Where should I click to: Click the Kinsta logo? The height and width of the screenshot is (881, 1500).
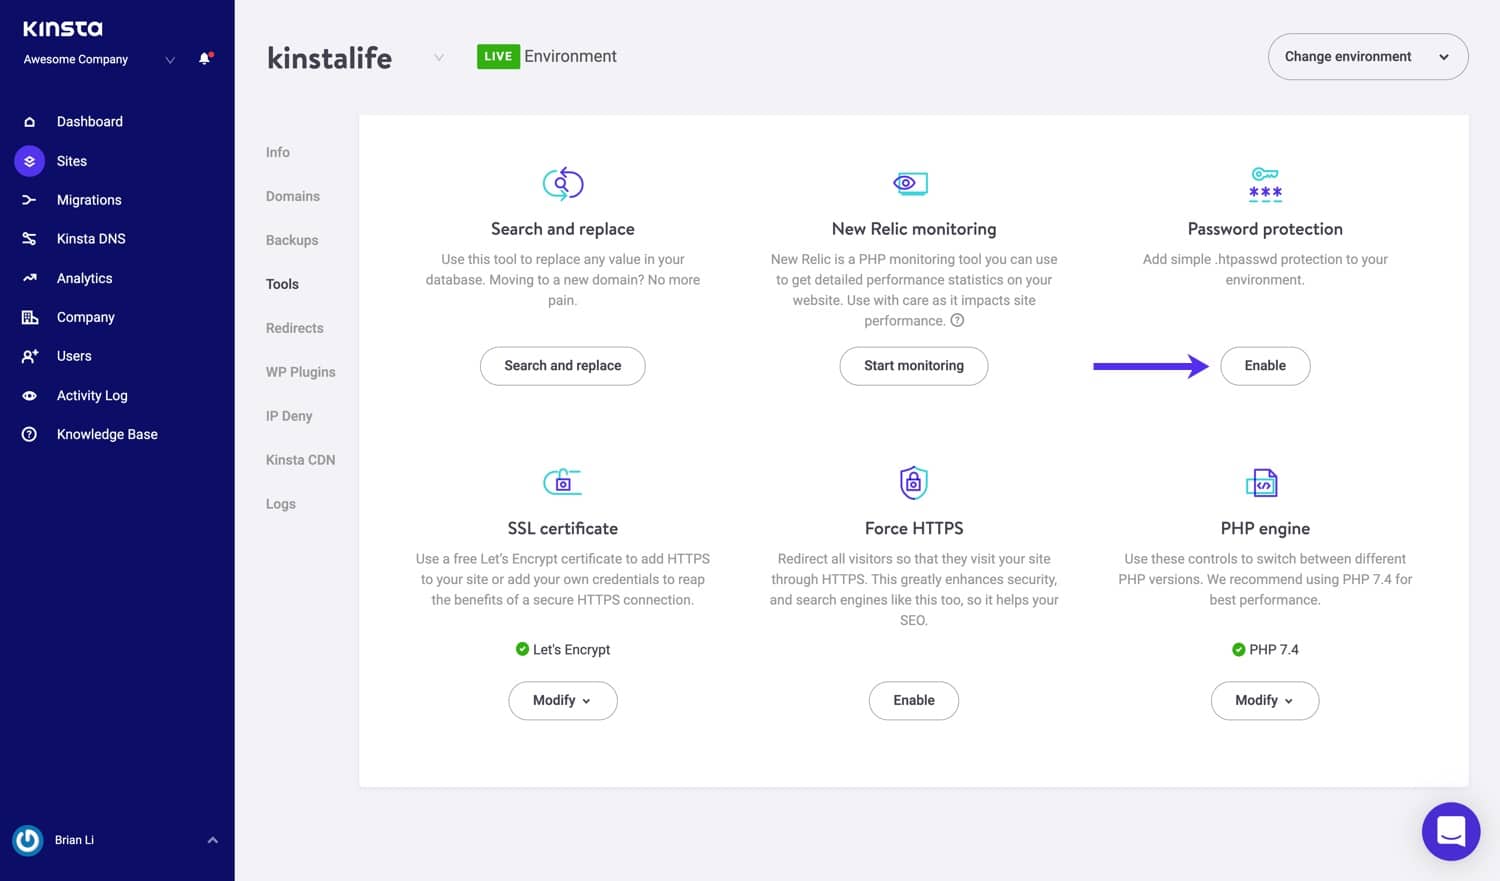pos(63,28)
